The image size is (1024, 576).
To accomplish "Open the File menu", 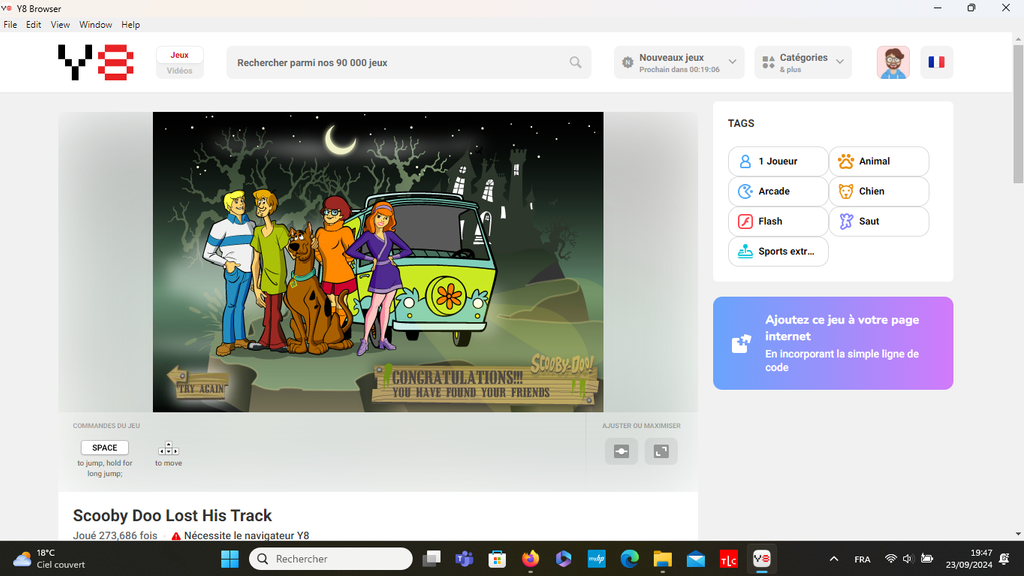I will 10,24.
